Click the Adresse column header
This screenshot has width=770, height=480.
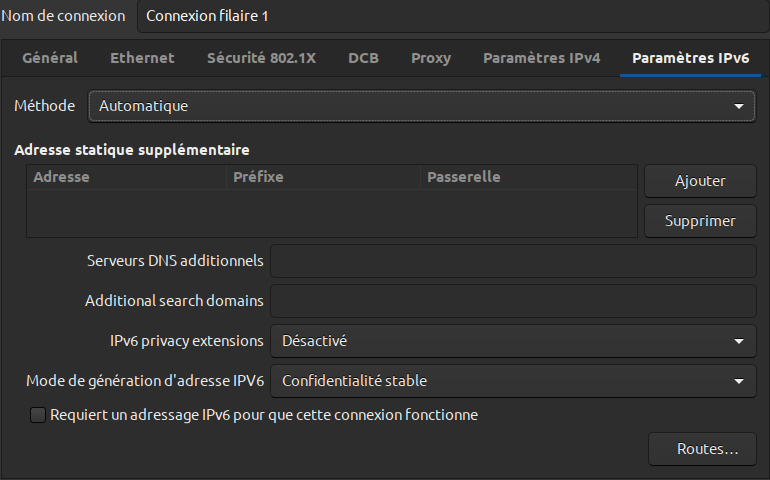(x=62, y=177)
